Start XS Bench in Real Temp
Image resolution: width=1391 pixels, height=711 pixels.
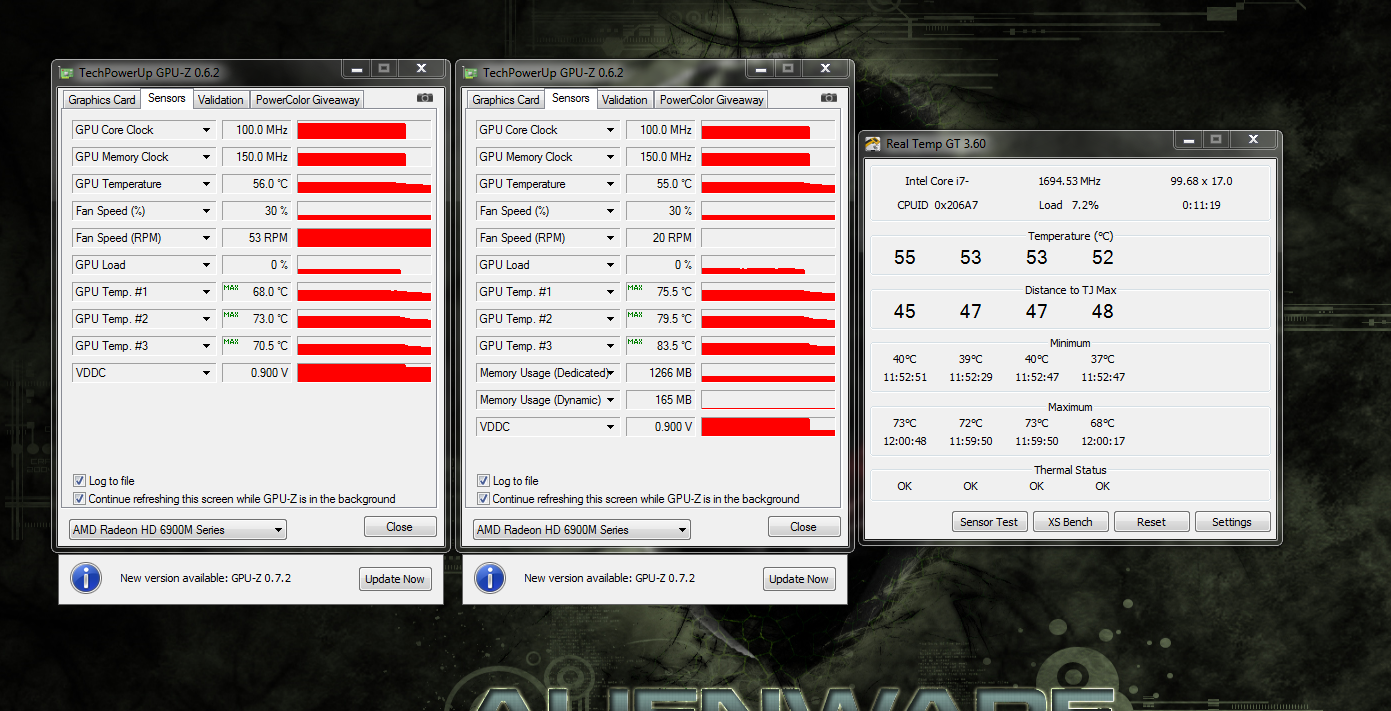(1070, 522)
